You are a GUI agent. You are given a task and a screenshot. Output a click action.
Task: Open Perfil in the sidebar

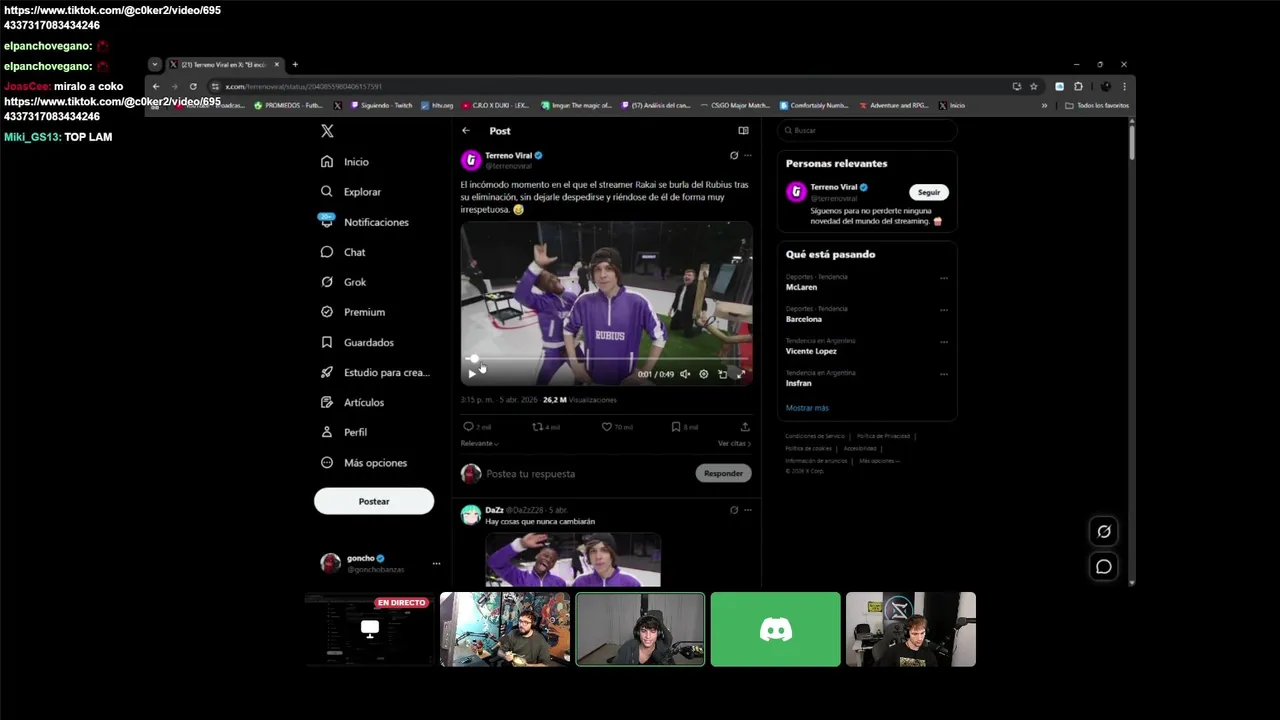344,432
